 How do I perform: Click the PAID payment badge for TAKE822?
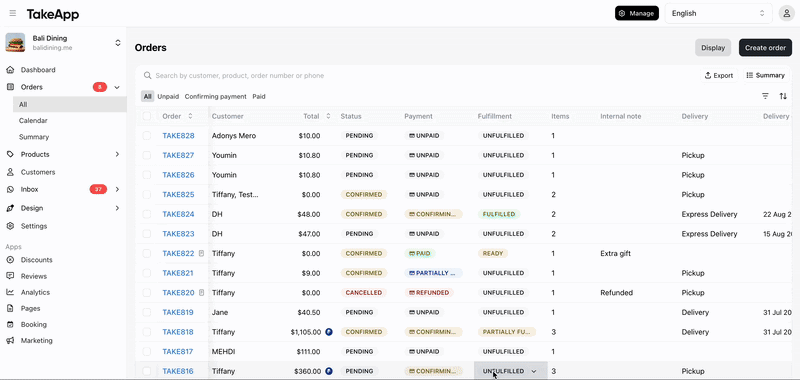click(420, 254)
